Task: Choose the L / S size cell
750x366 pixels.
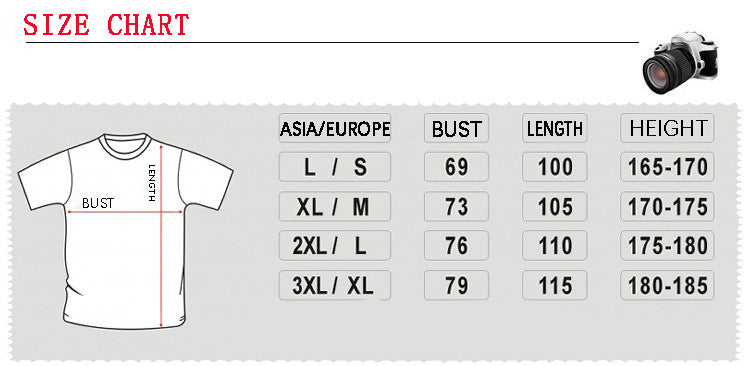Action: [x=335, y=167]
